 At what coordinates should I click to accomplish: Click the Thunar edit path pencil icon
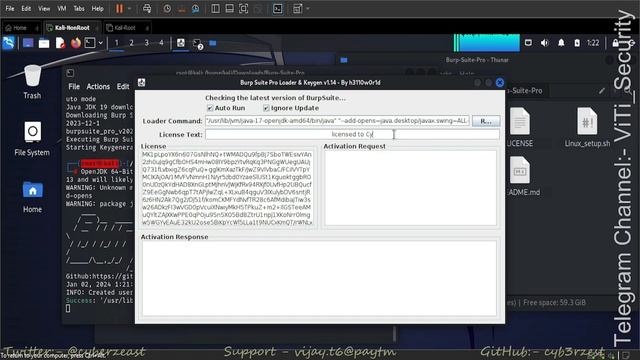coord(602,91)
